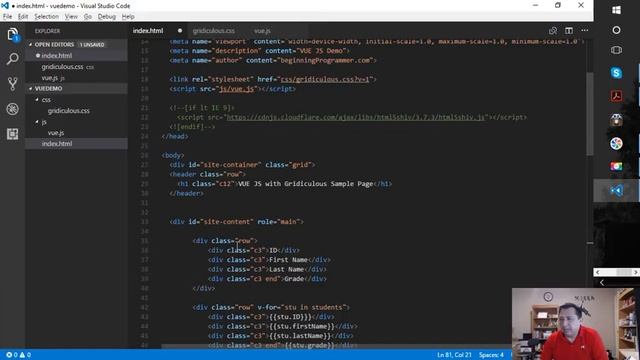Viewport: 640px width, 360px height.
Task: Switch to the index.html editor tab
Action: point(148,31)
